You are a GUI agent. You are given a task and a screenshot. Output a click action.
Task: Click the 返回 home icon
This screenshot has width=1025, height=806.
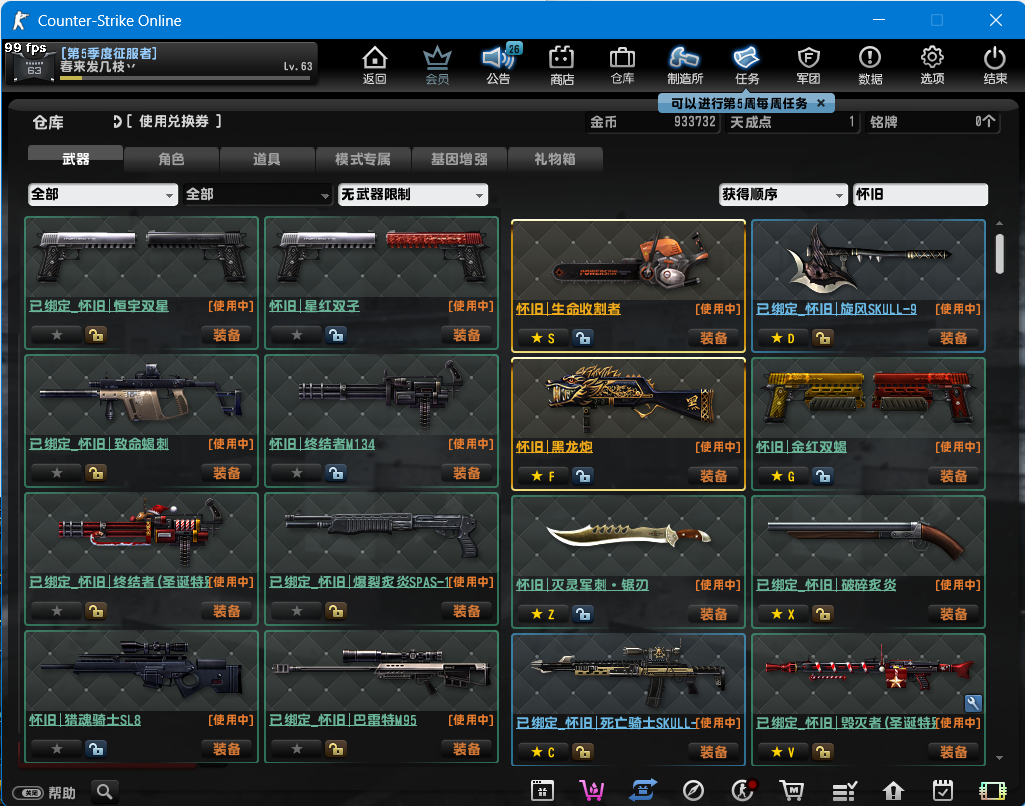375,65
